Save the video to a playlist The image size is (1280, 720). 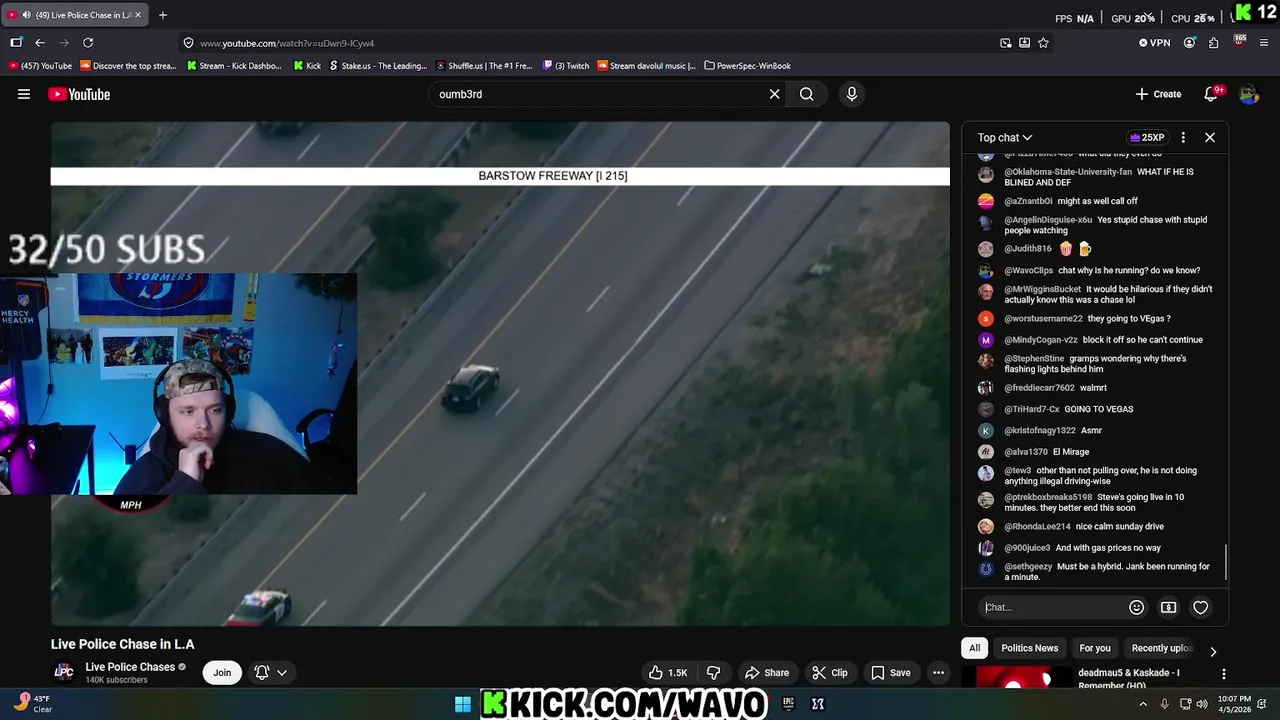(891, 673)
